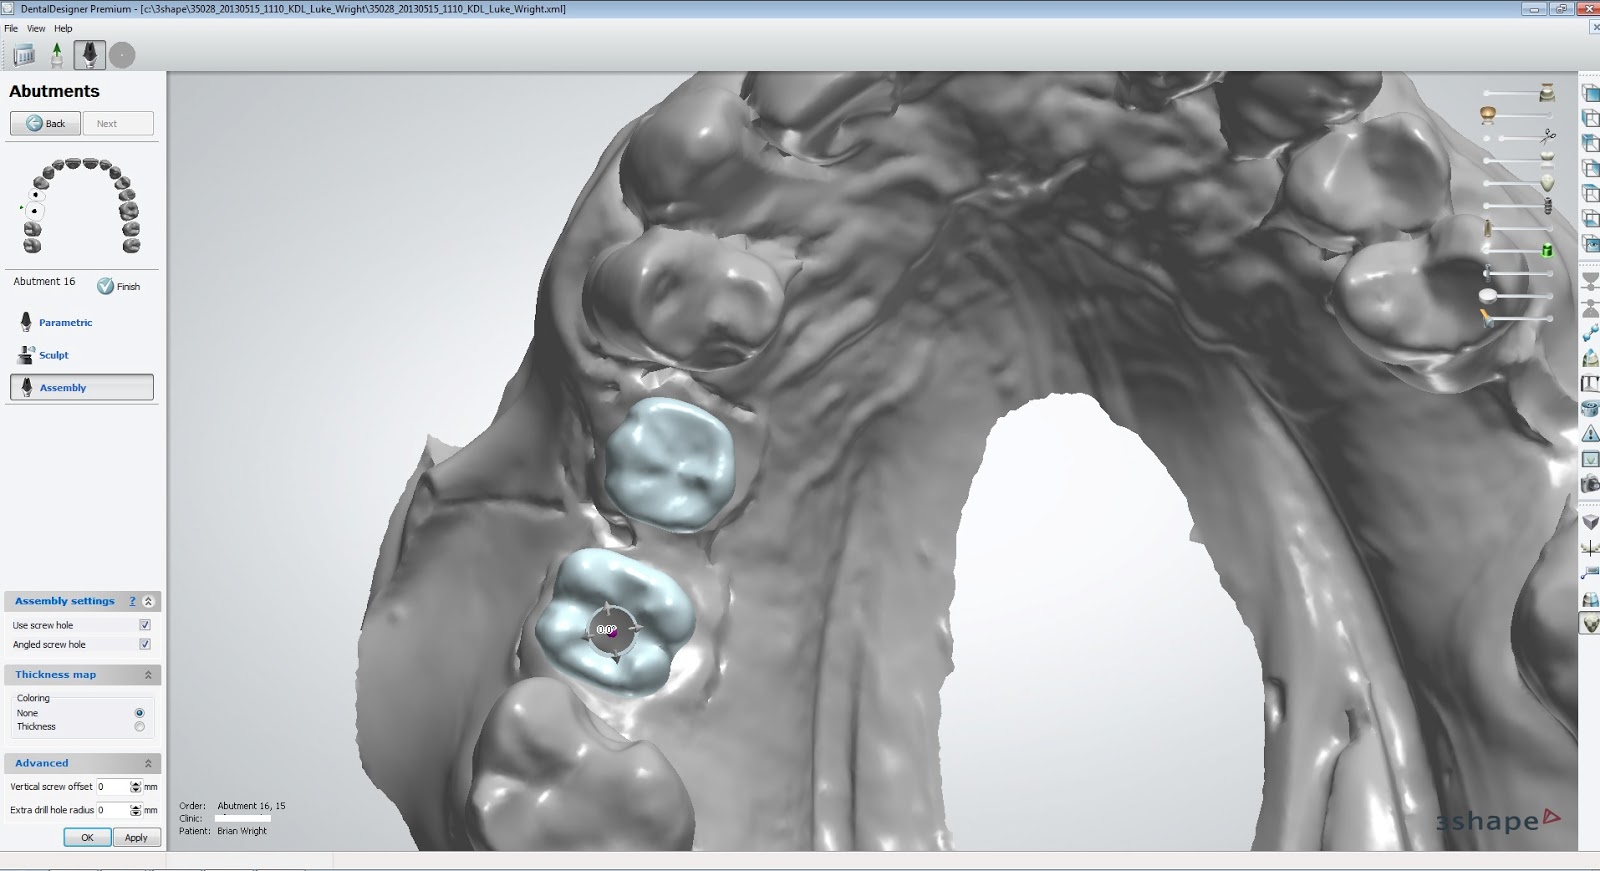
Task: Click the implant screw icon in visibility sliders
Action: 1548,206
